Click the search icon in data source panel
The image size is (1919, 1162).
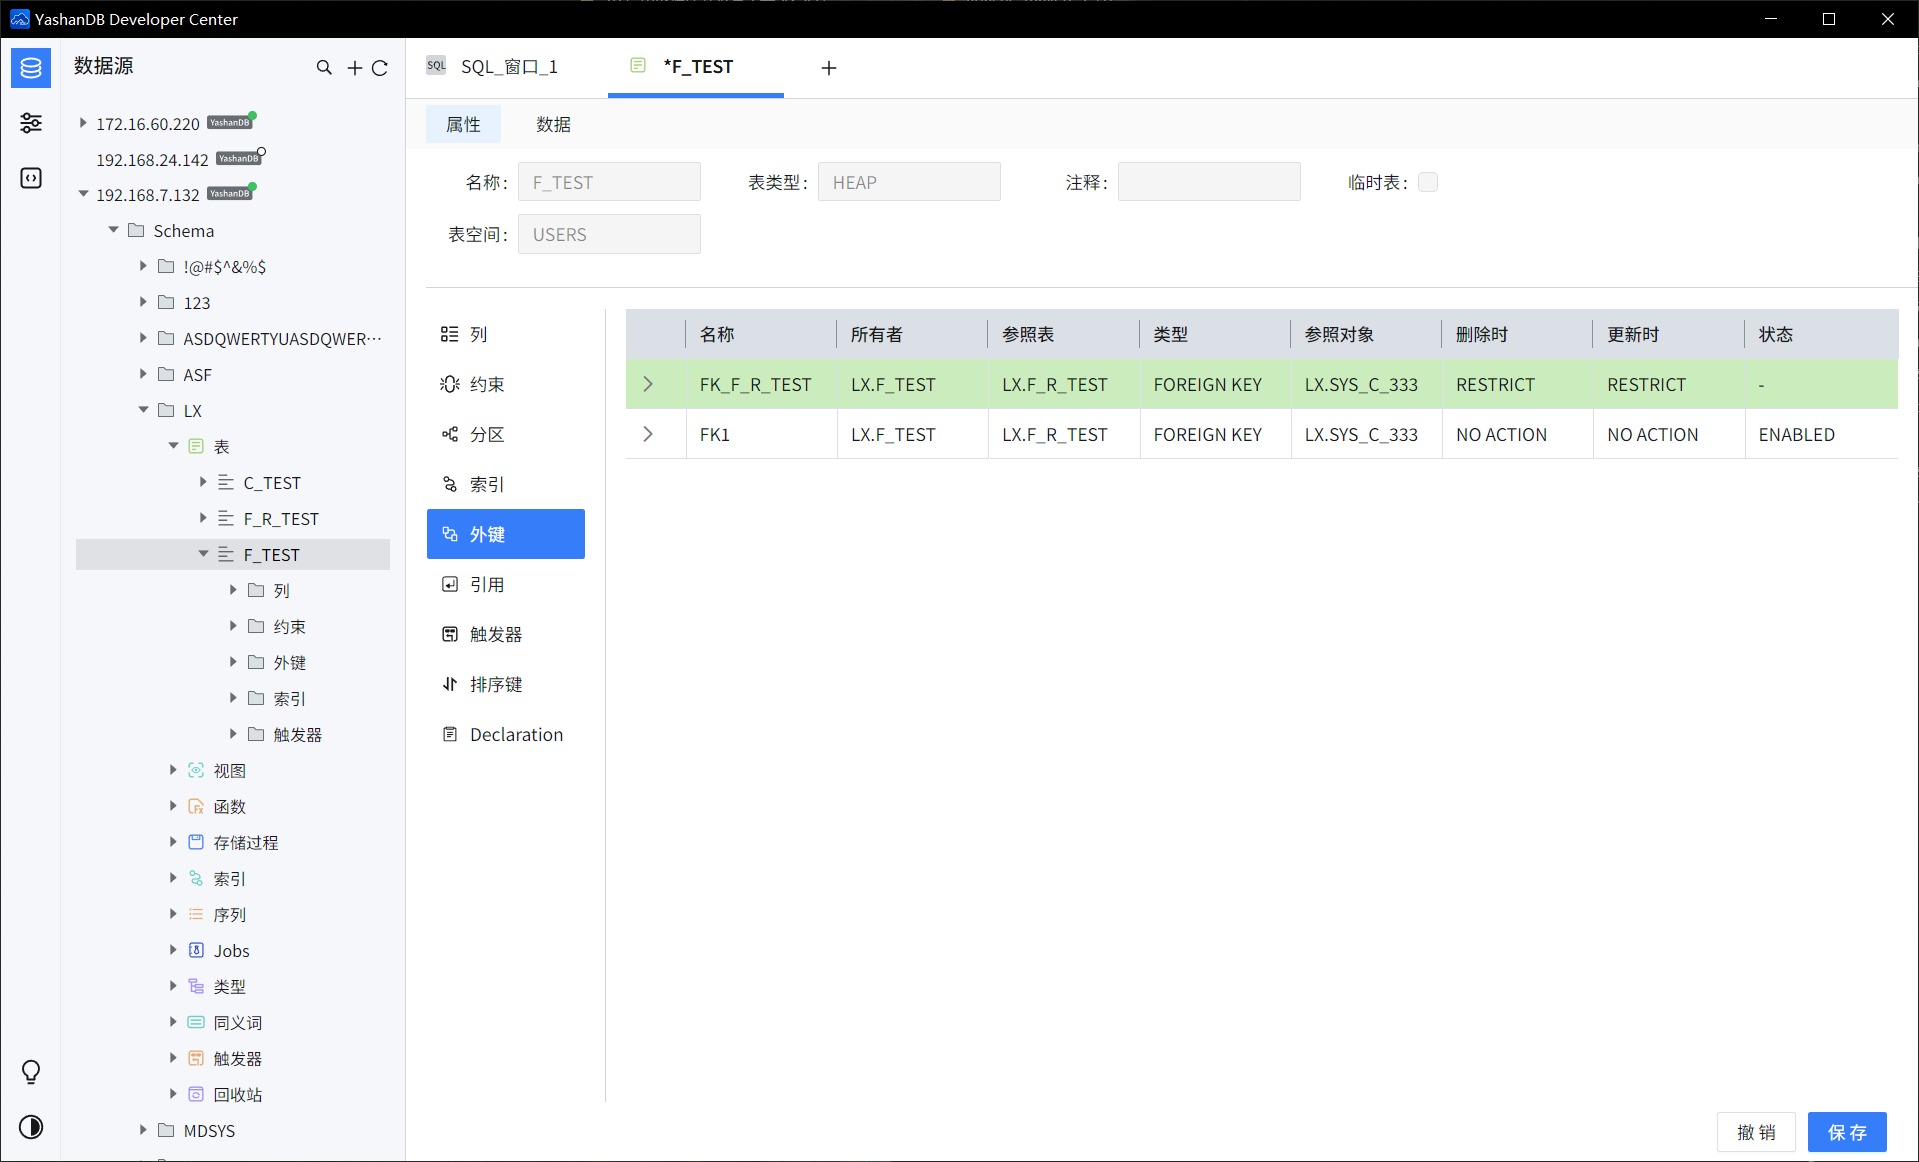pos(324,68)
